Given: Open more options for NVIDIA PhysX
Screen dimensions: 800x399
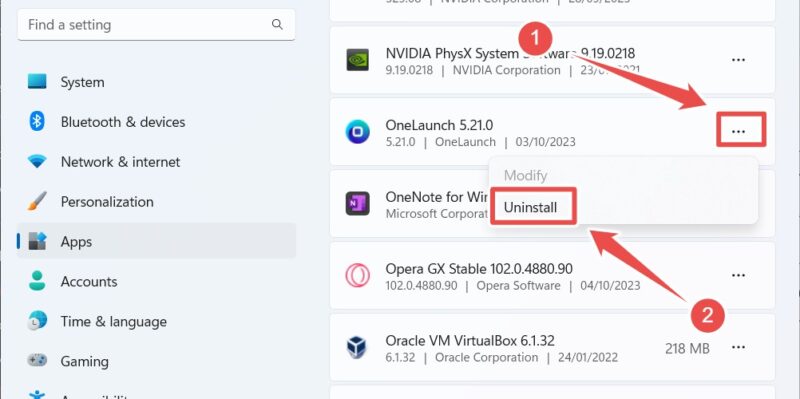Looking at the screenshot, I should [x=738, y=60].
